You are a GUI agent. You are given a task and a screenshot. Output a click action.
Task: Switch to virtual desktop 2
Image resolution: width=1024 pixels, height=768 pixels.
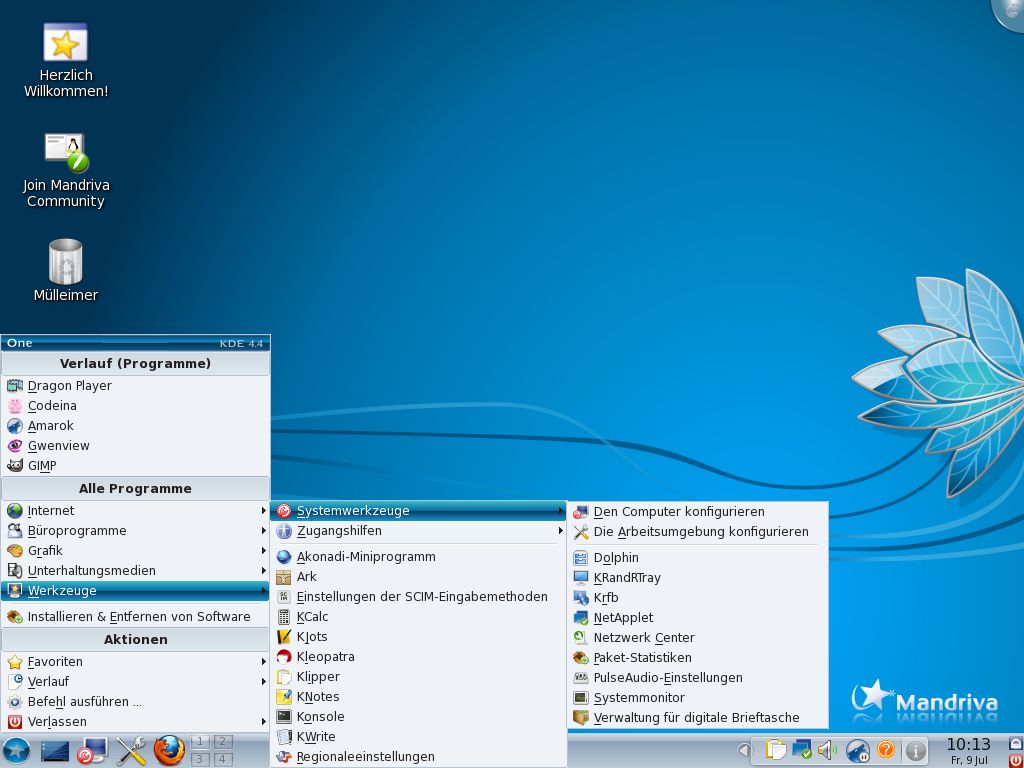coord(223,741)
